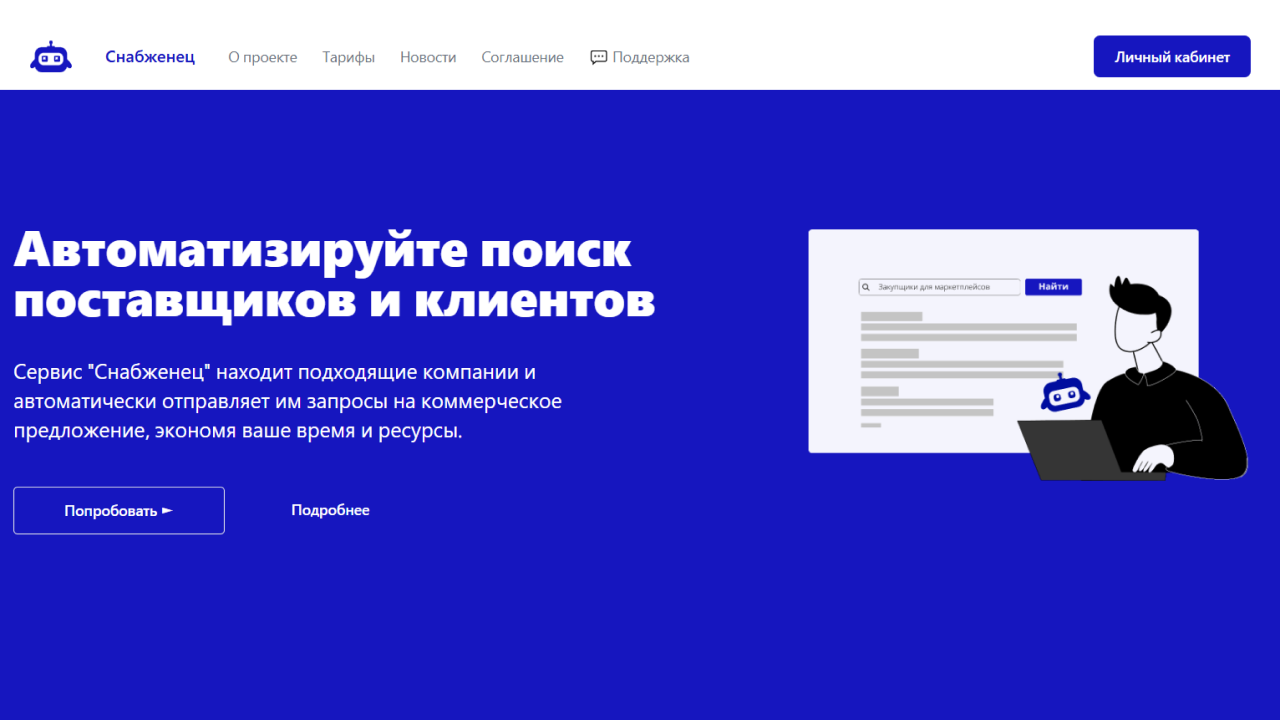
Task: Click the robot badge on the illustrated laptop scene
Action: 1063,394
